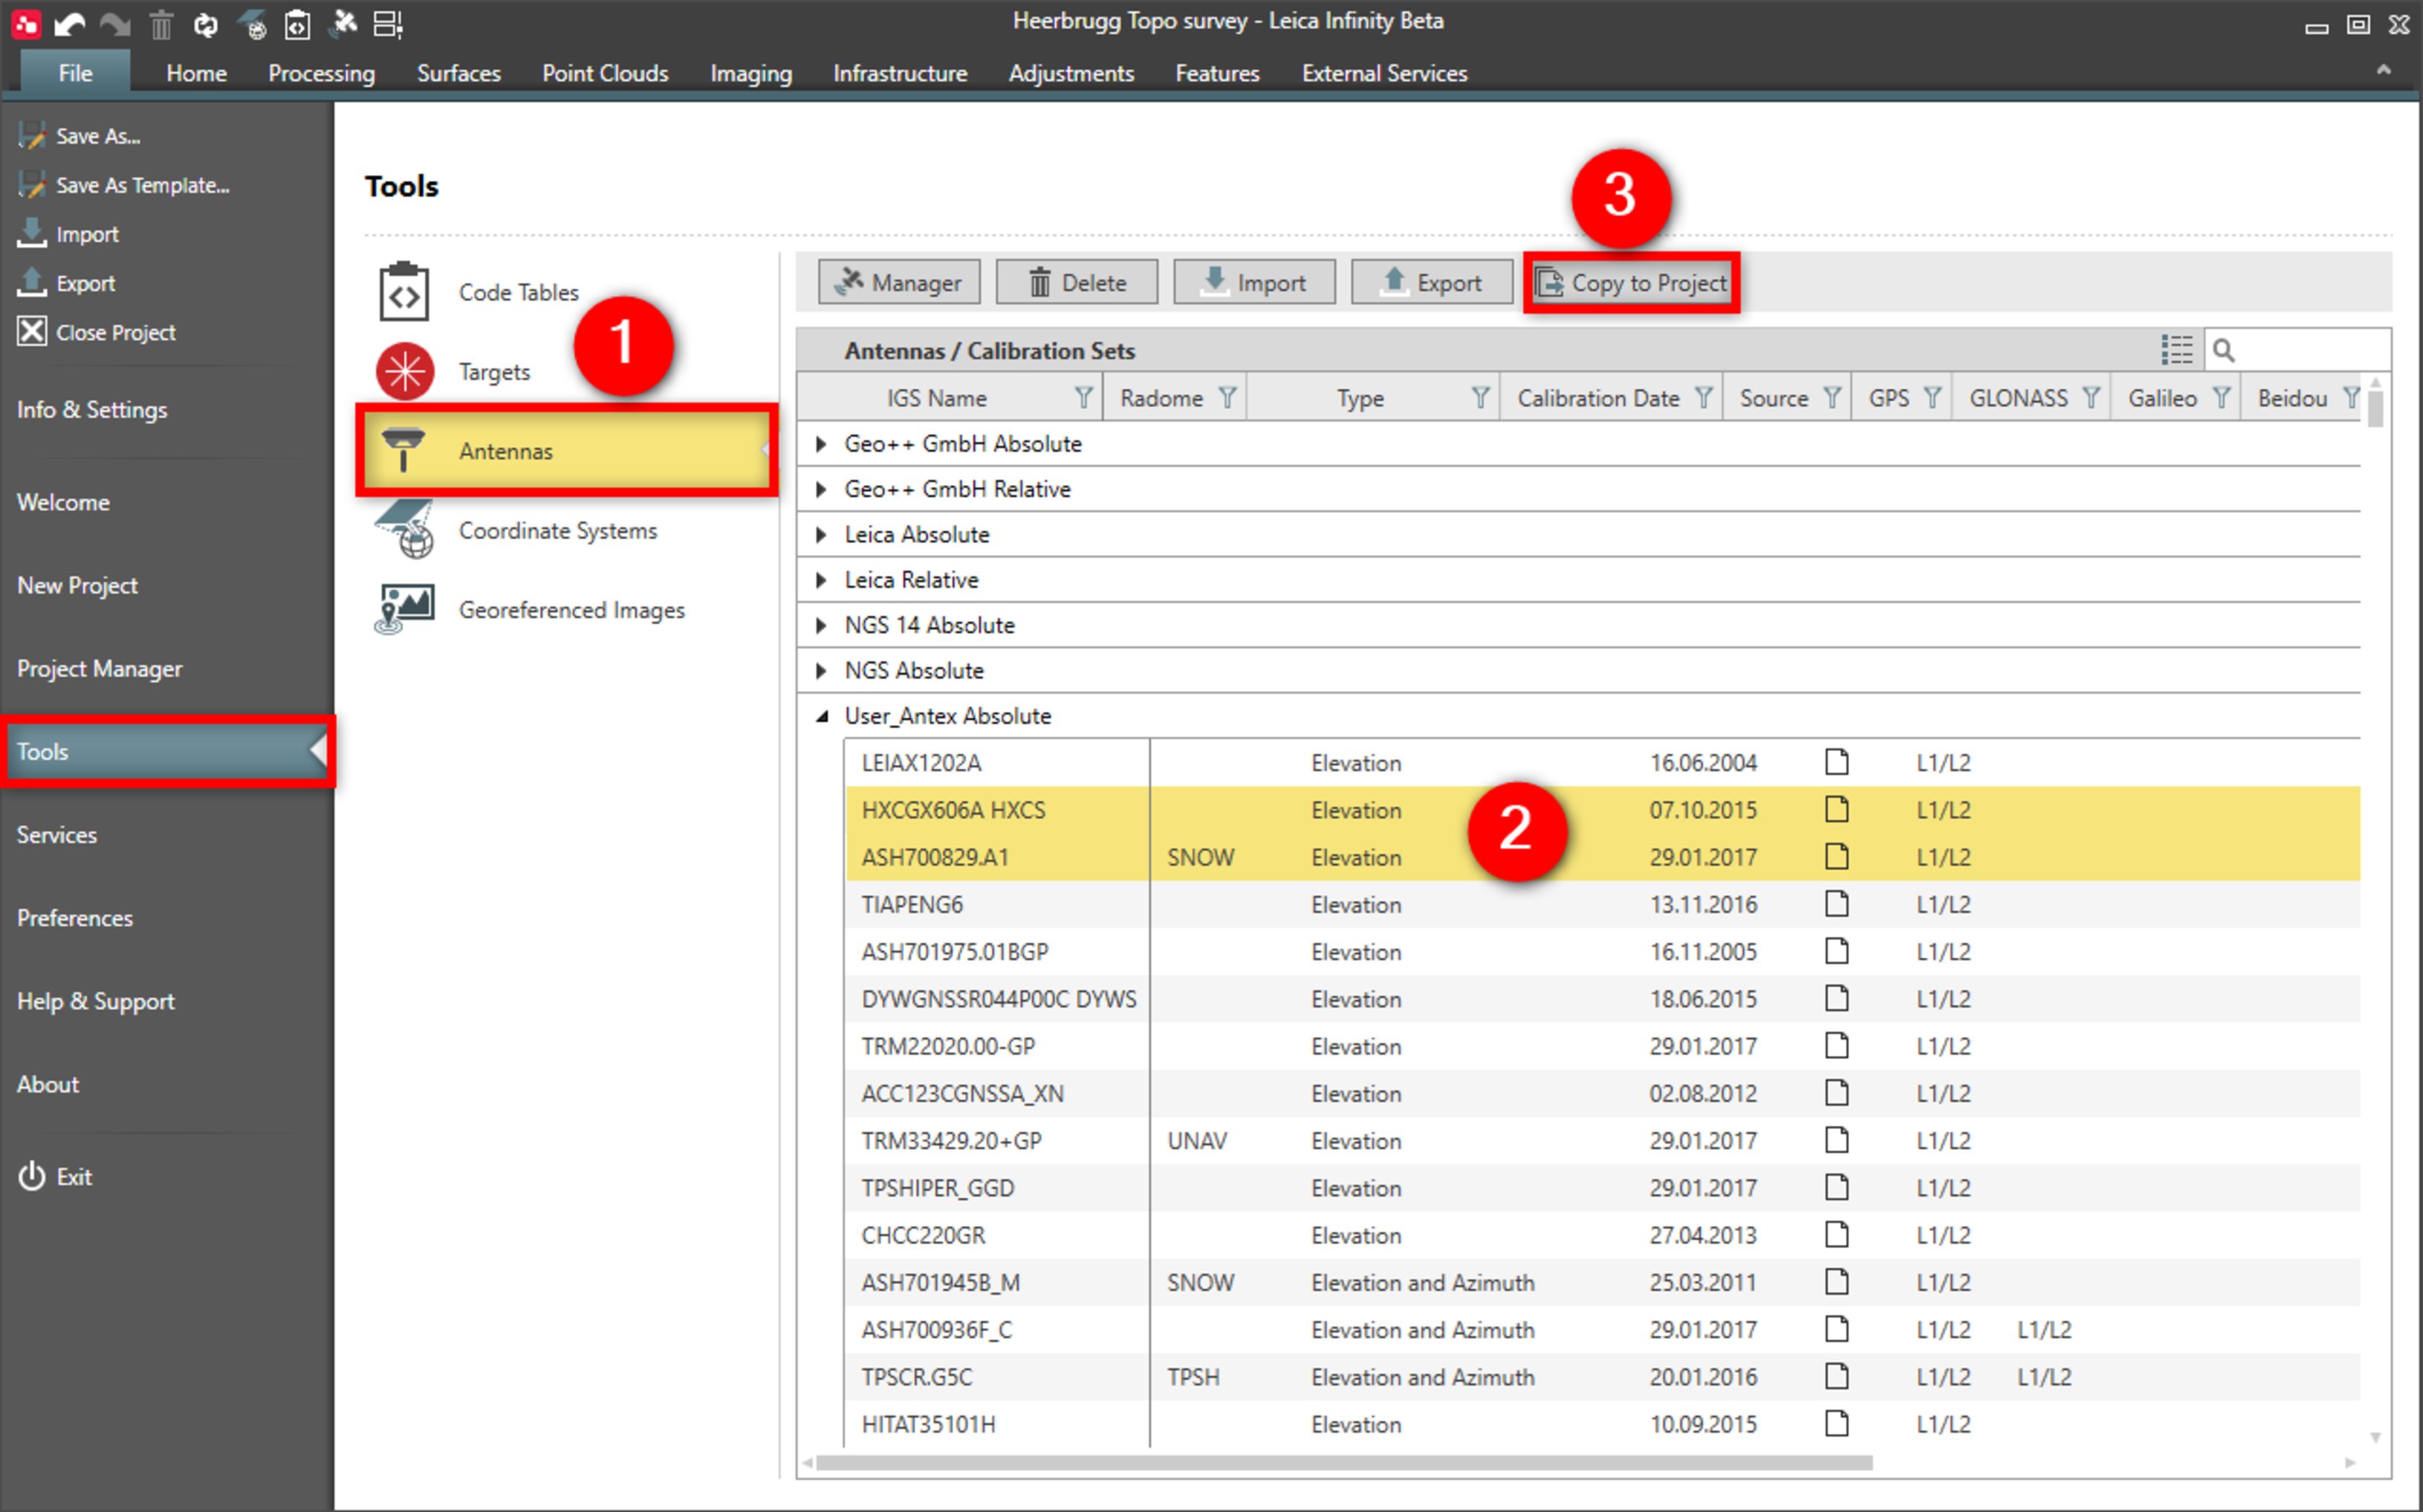Open the File tab
This screenshot has width=2423, height=1512.
coord(75,72)
